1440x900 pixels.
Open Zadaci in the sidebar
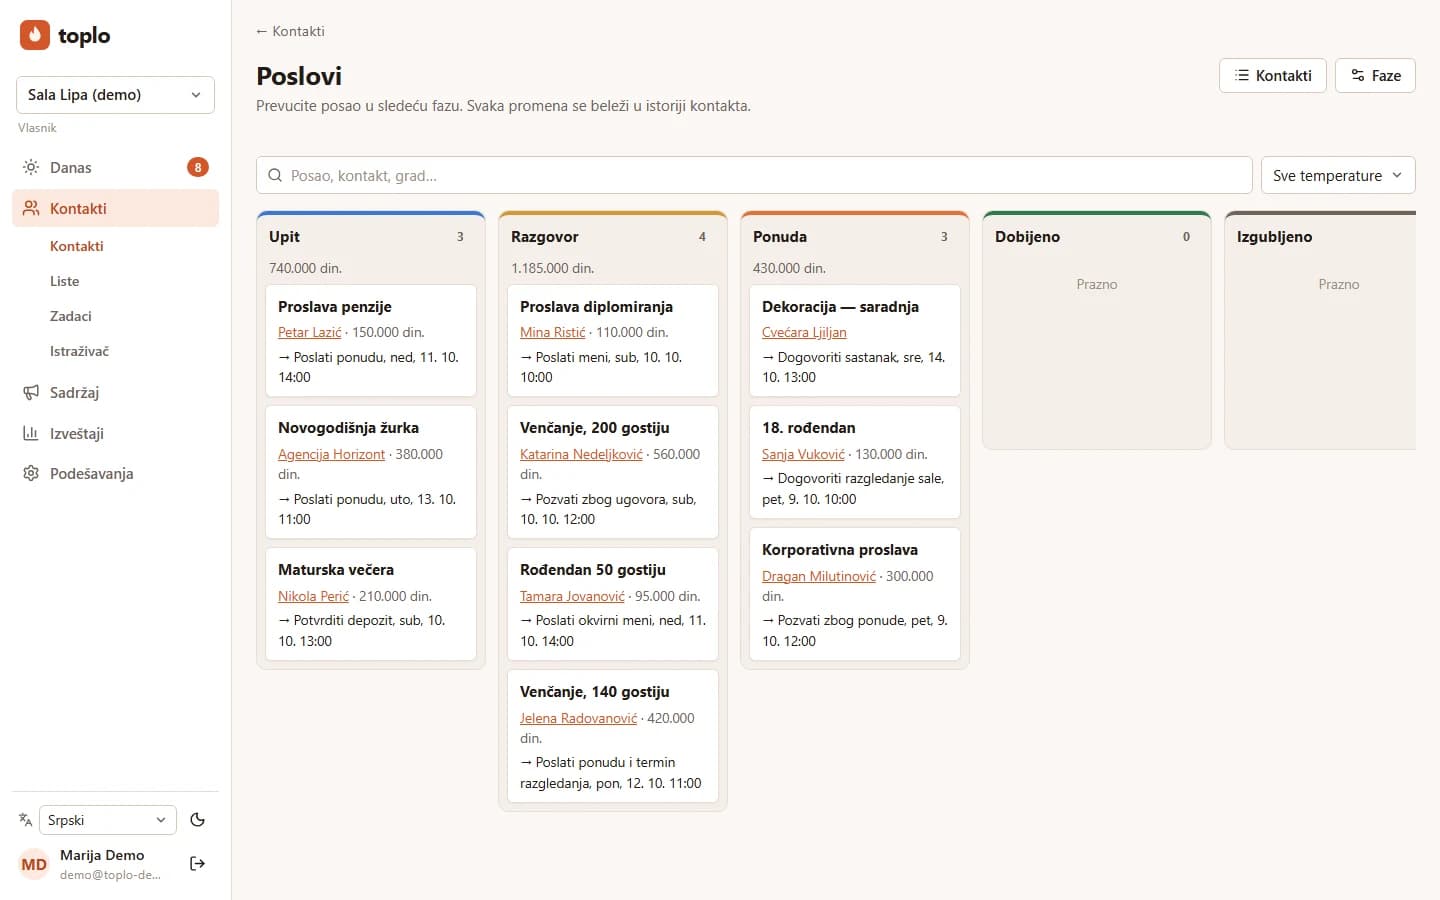click(x=71, y=316)
